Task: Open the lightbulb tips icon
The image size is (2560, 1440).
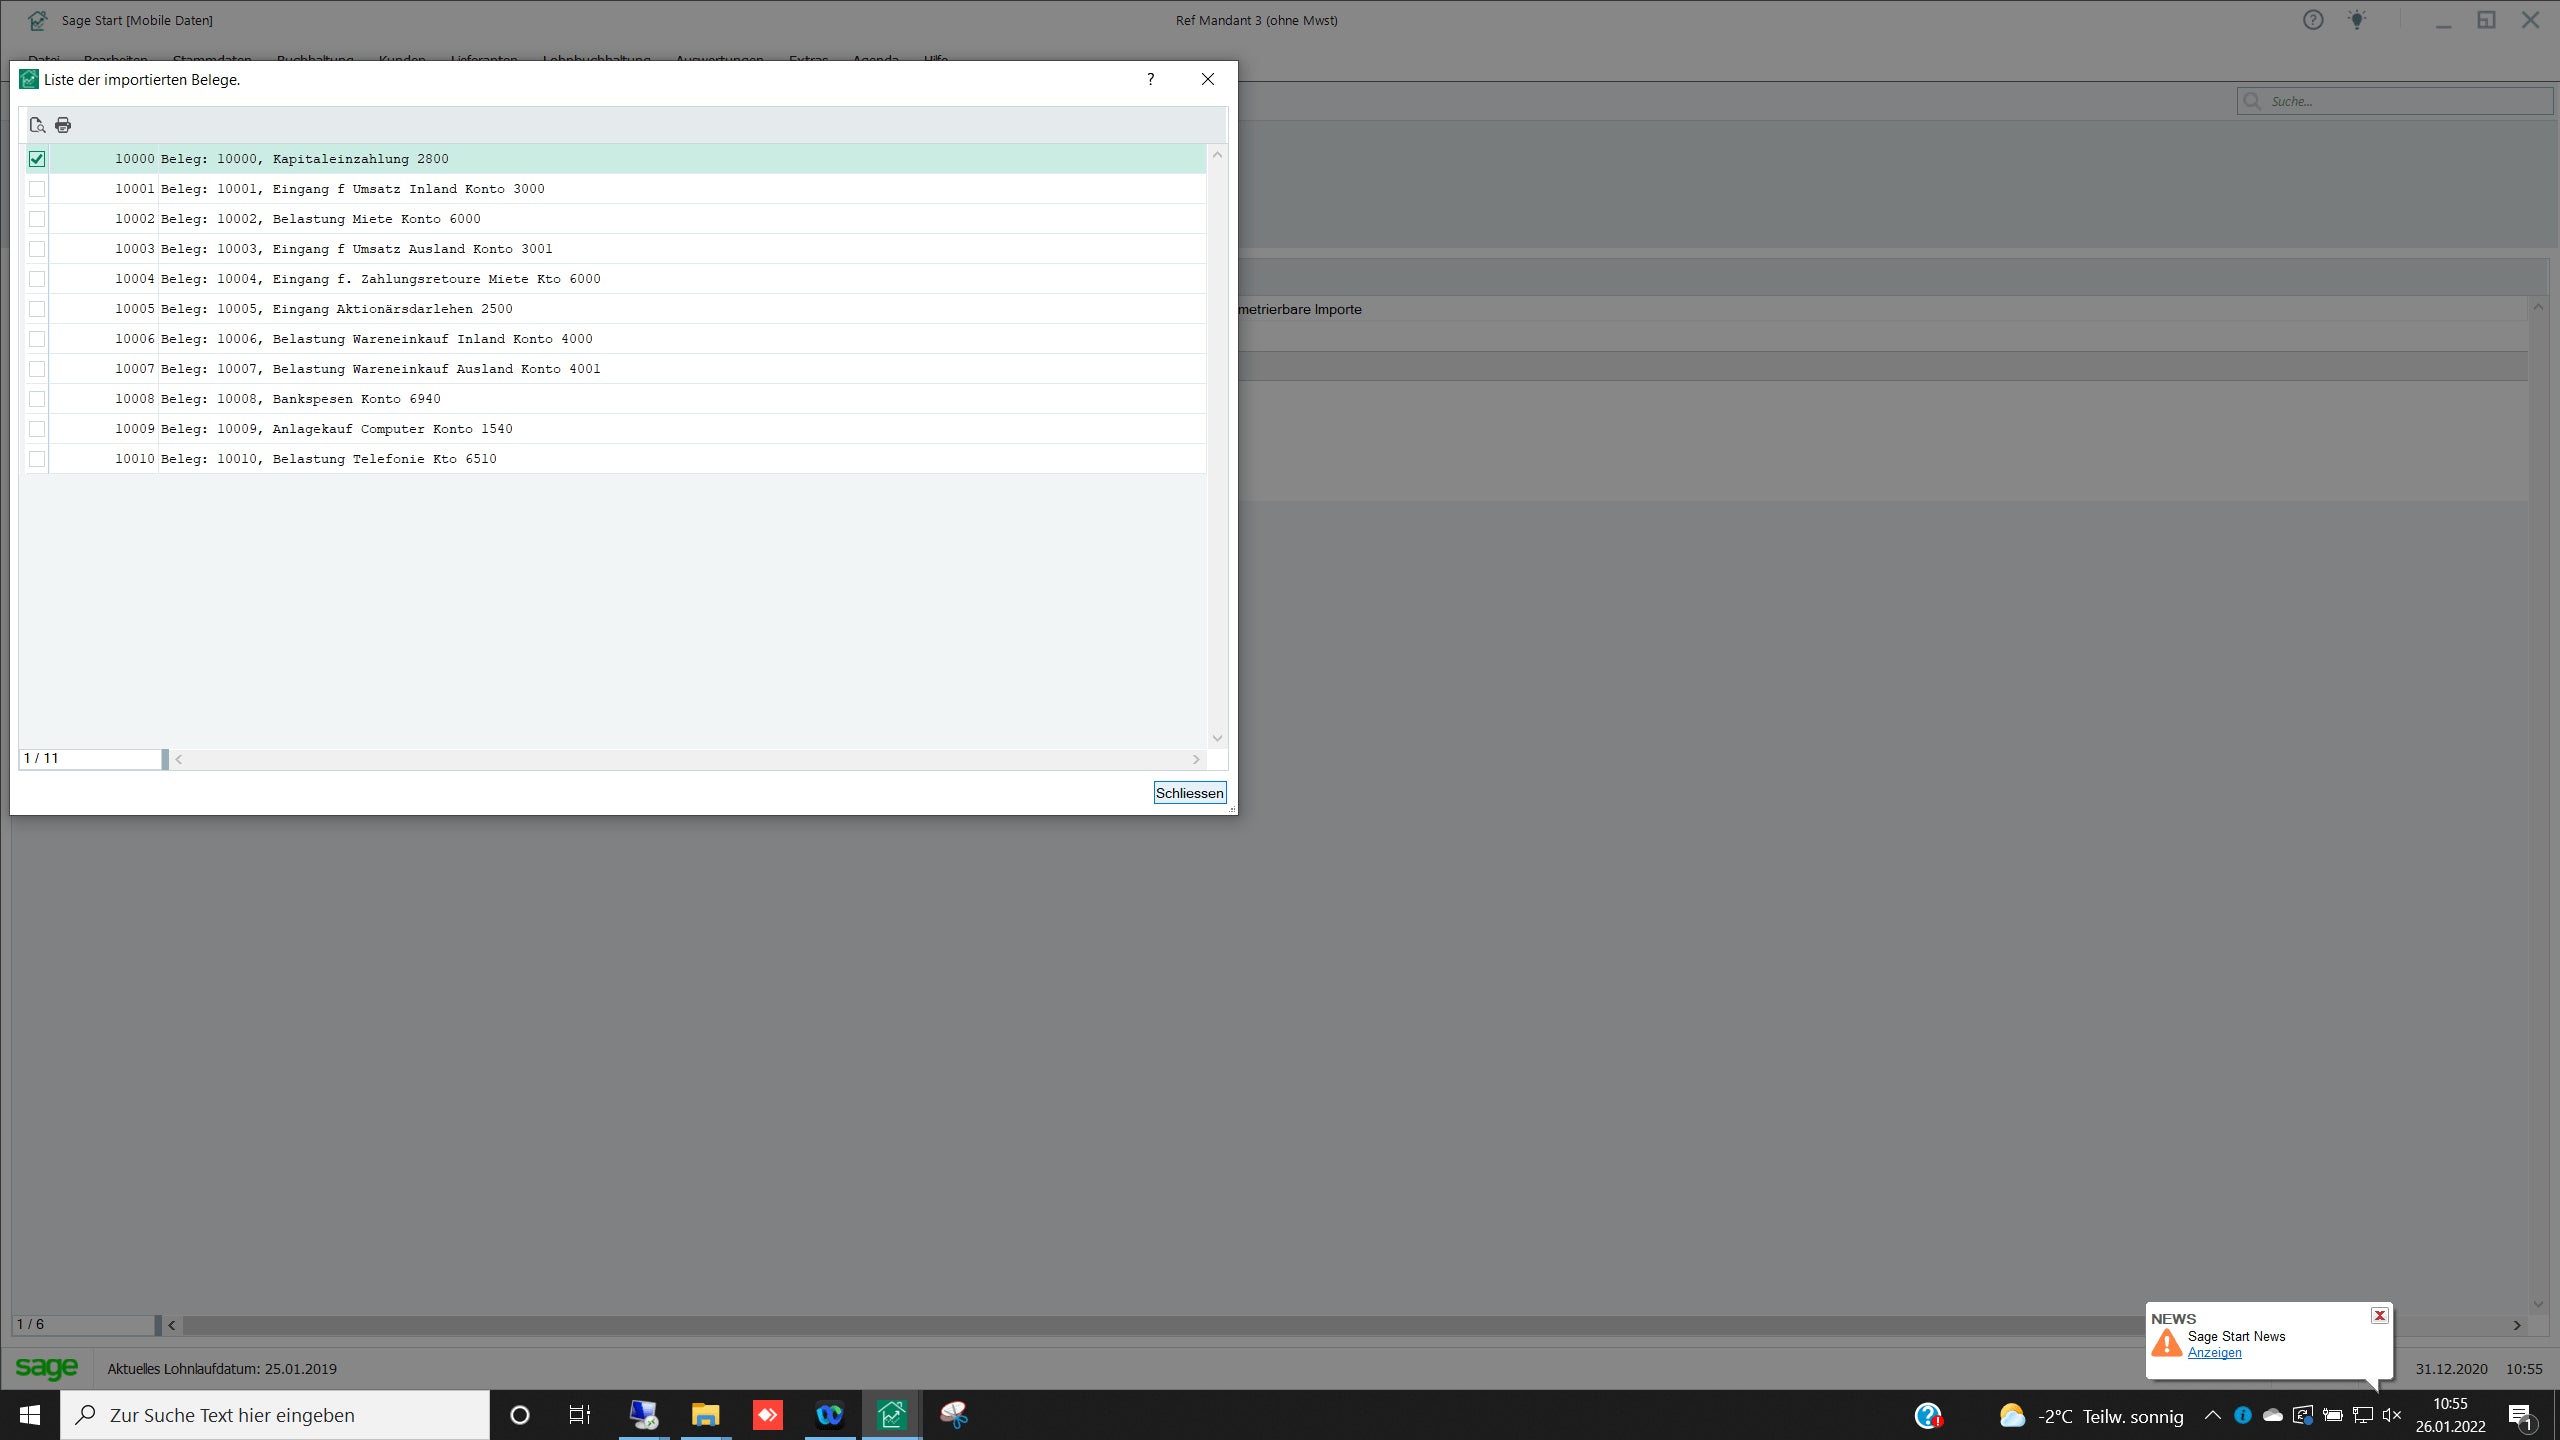Action: [2357, 20]
